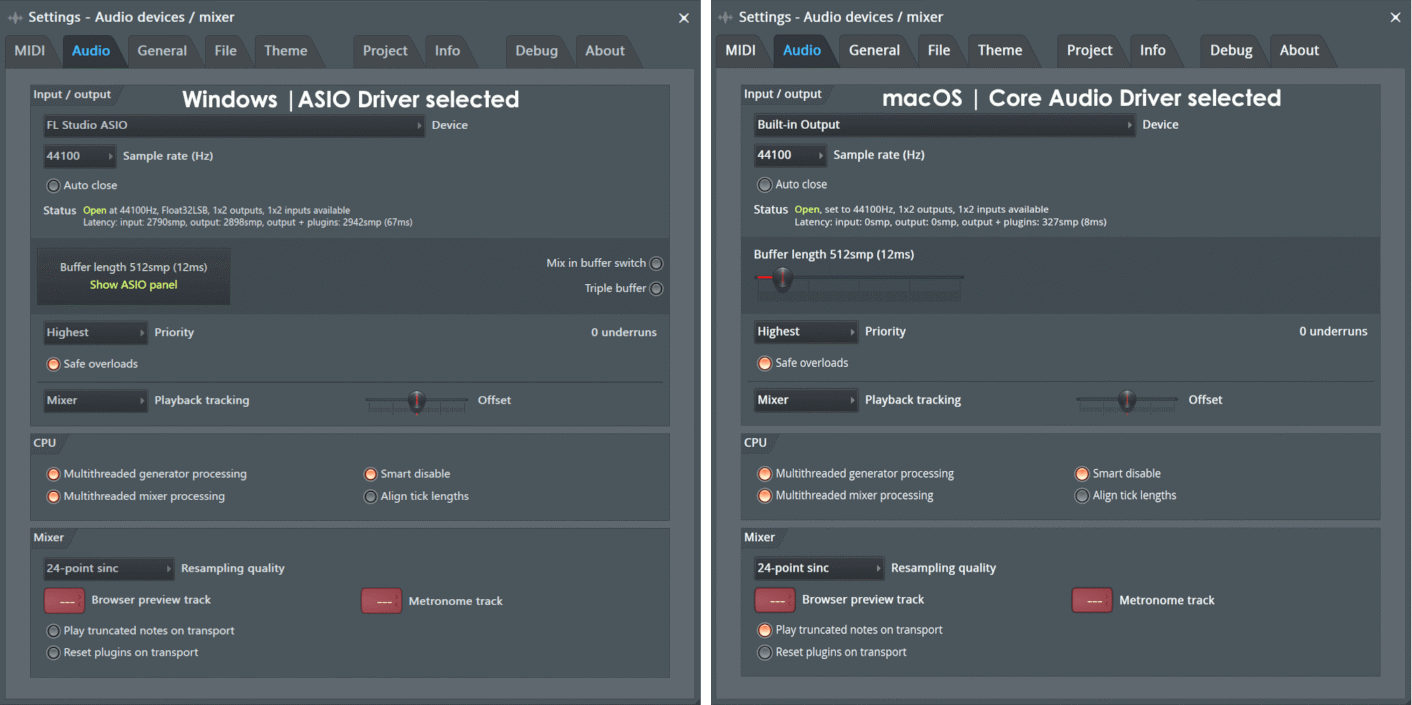Disable Smart disable in the macOS panel
Viewport: 1412px width, 705px height.
[x=1082, y=474]
